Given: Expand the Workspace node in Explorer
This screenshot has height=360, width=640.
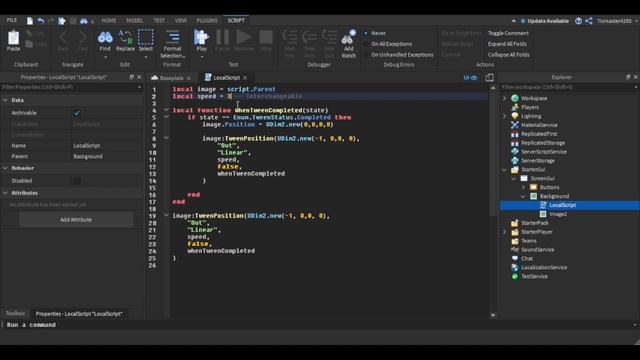Looking at the screenshot, I should [504, 98].
